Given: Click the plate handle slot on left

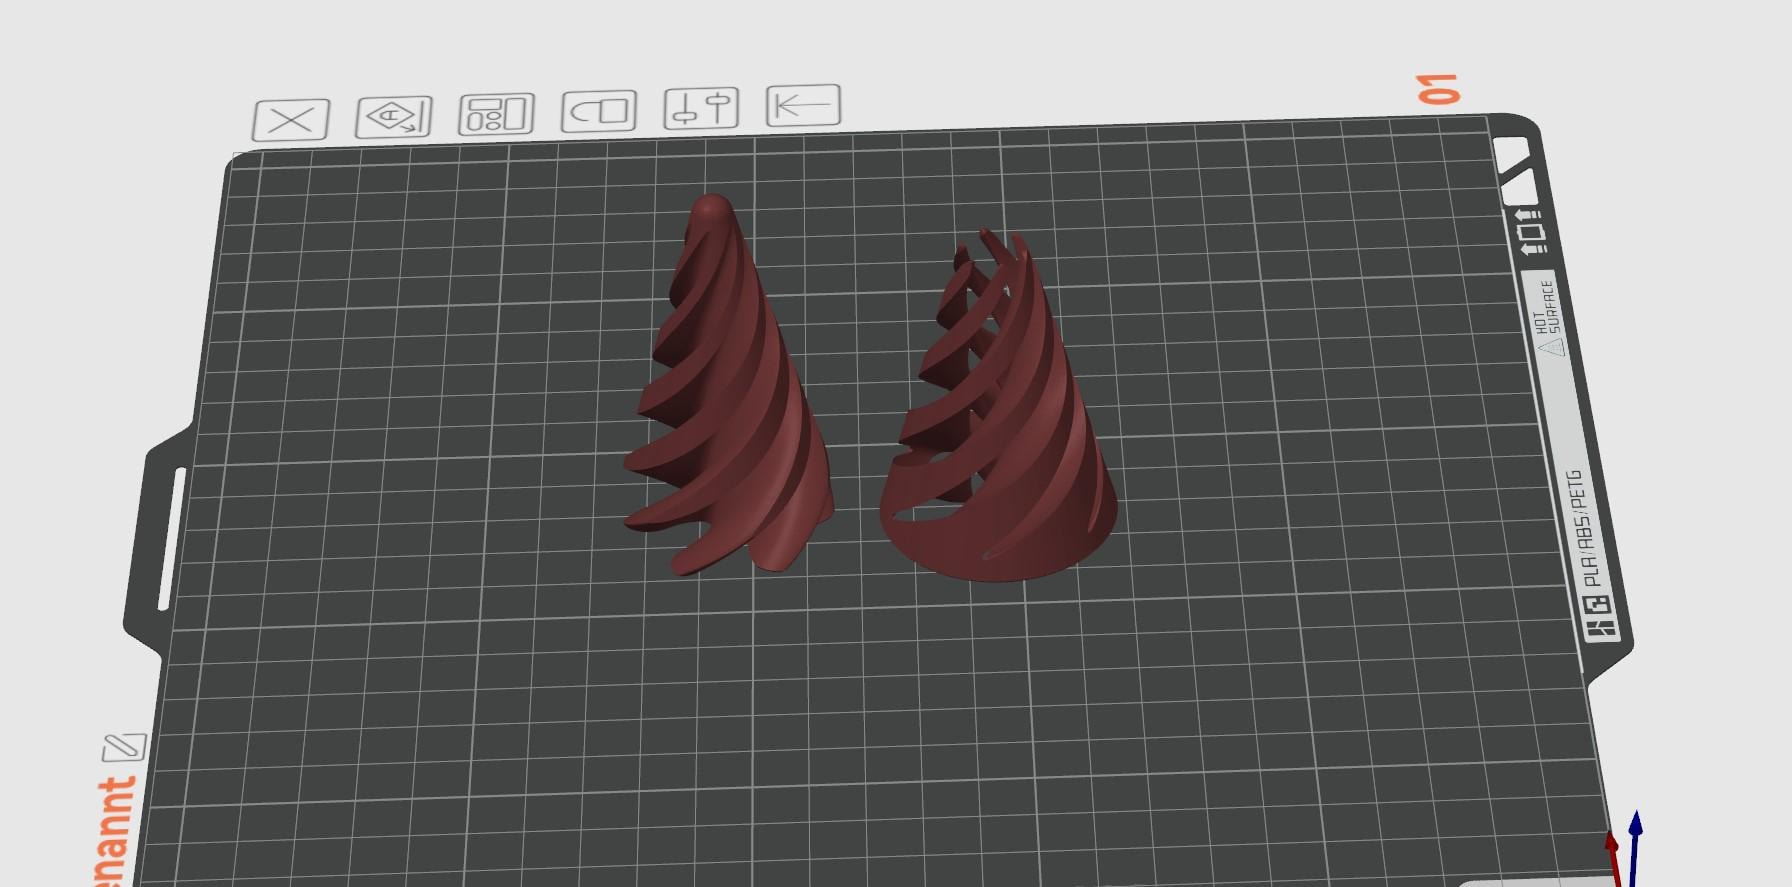Looking at the screenshot, I should [171, 538].
